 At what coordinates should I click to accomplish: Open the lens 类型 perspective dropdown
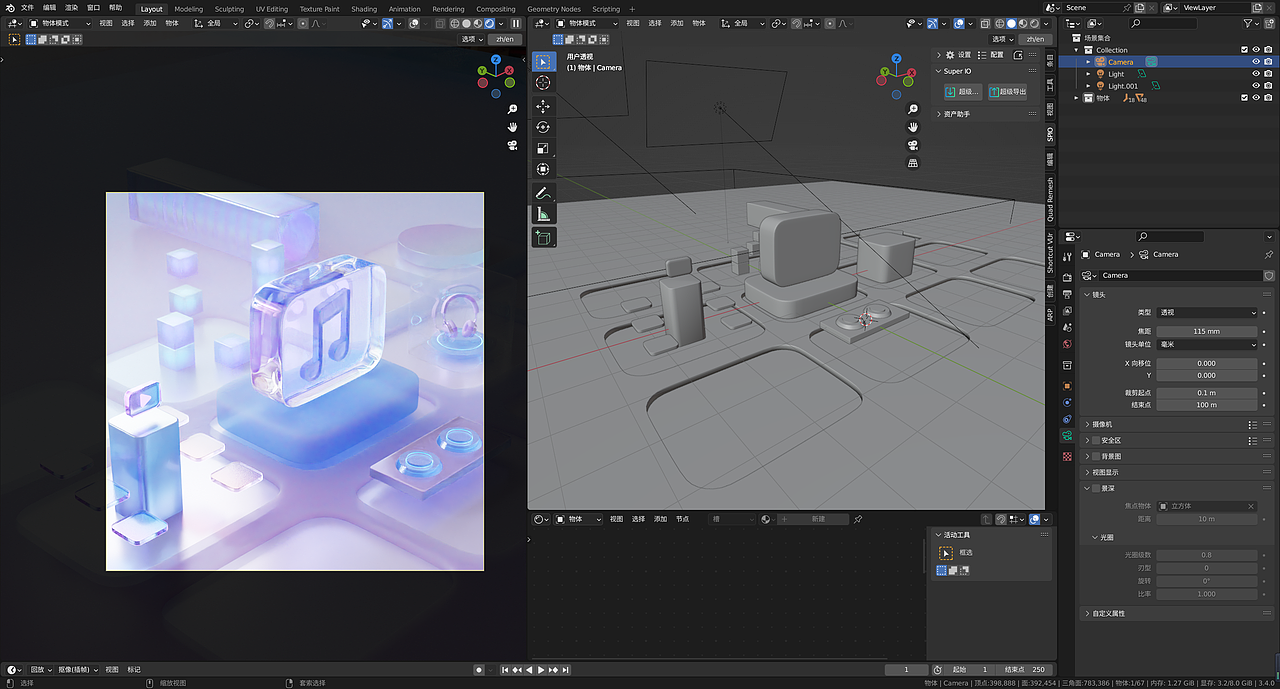1207,313
